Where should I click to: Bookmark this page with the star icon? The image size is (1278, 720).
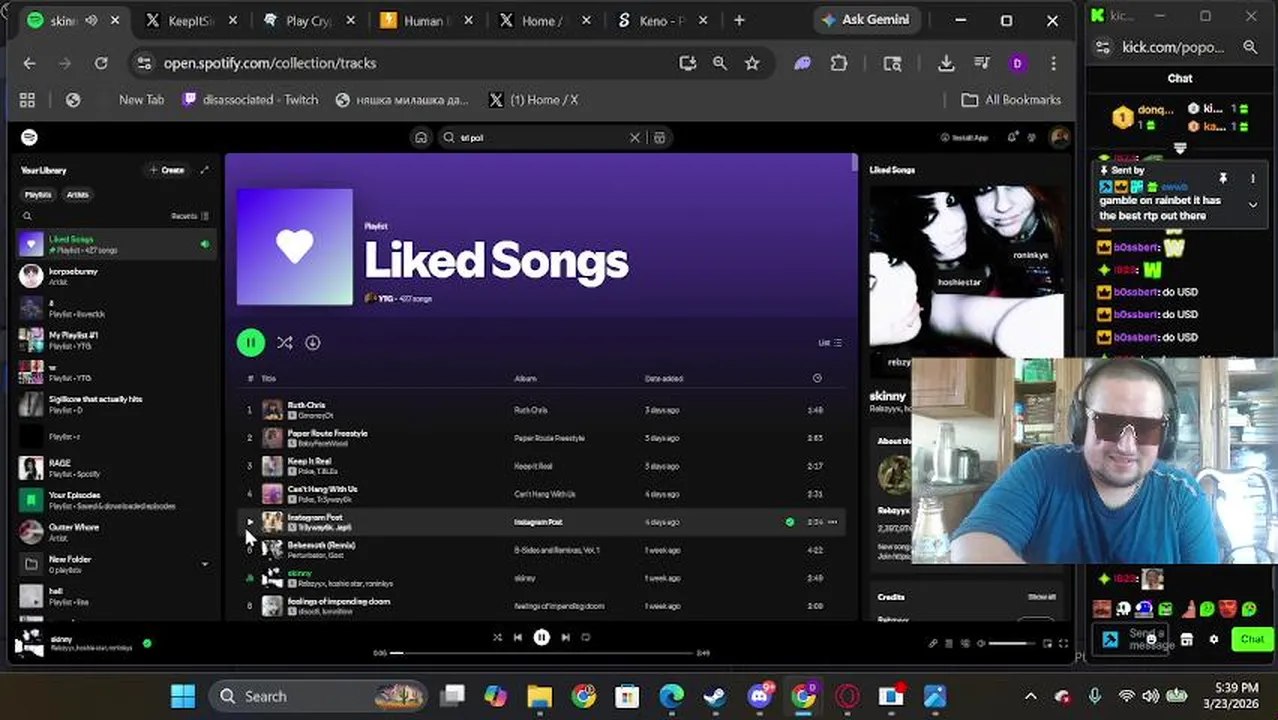(x=752, y=63)
